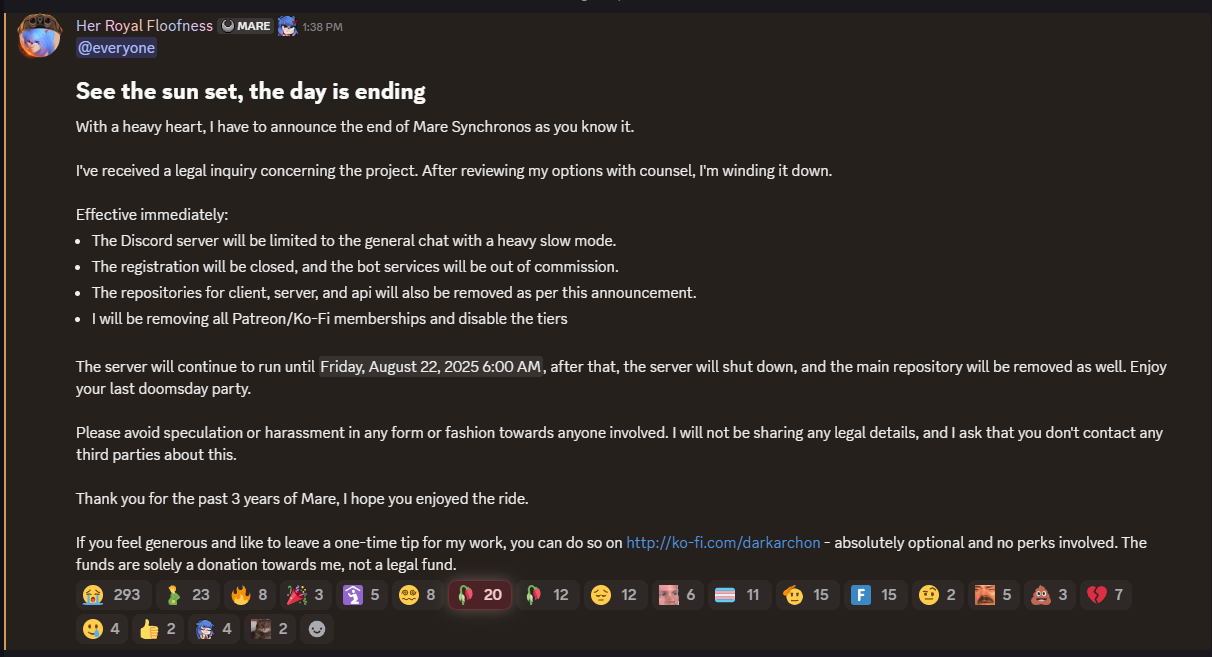Click the bottle emoji reaction with 23
This screenshot has width=1212, height=657.
[x=188, y=595]
